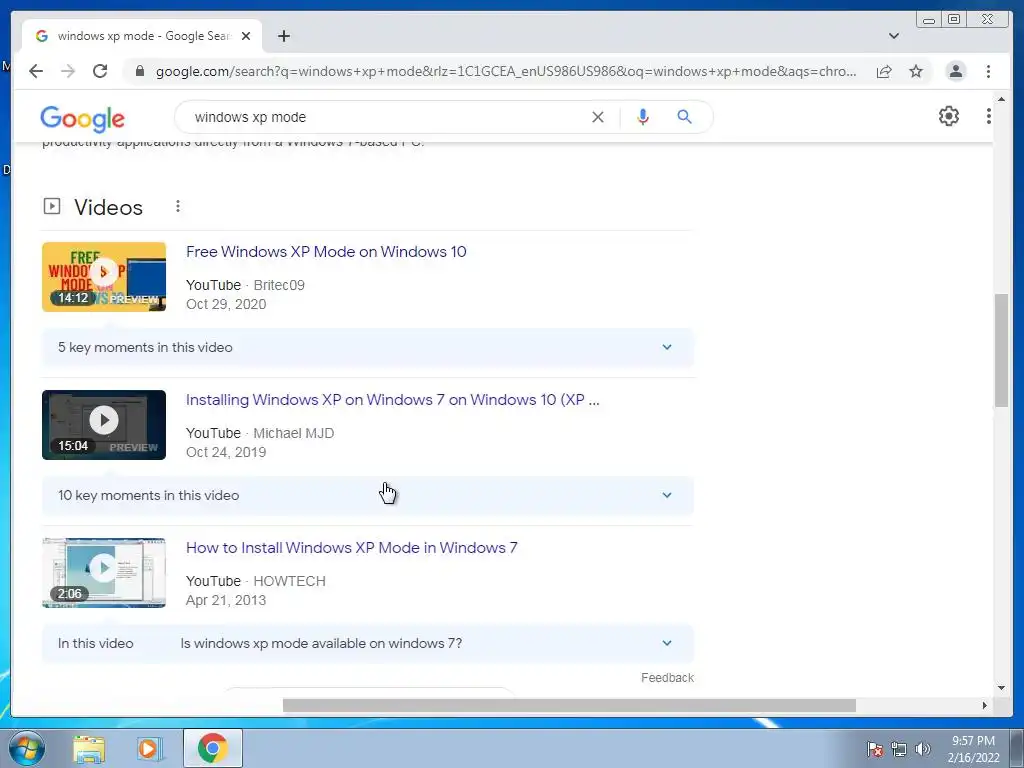This screenshot has height=768, width=1024.
Task: Play the Britec09 video thumbnail
Action: [104, 276]
